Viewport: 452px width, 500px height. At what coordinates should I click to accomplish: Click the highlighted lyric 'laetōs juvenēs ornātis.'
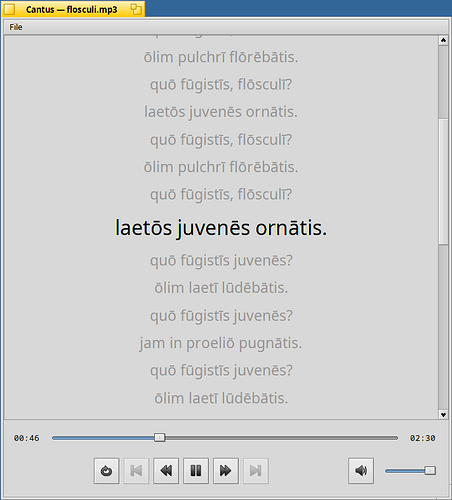click(221, 228)
